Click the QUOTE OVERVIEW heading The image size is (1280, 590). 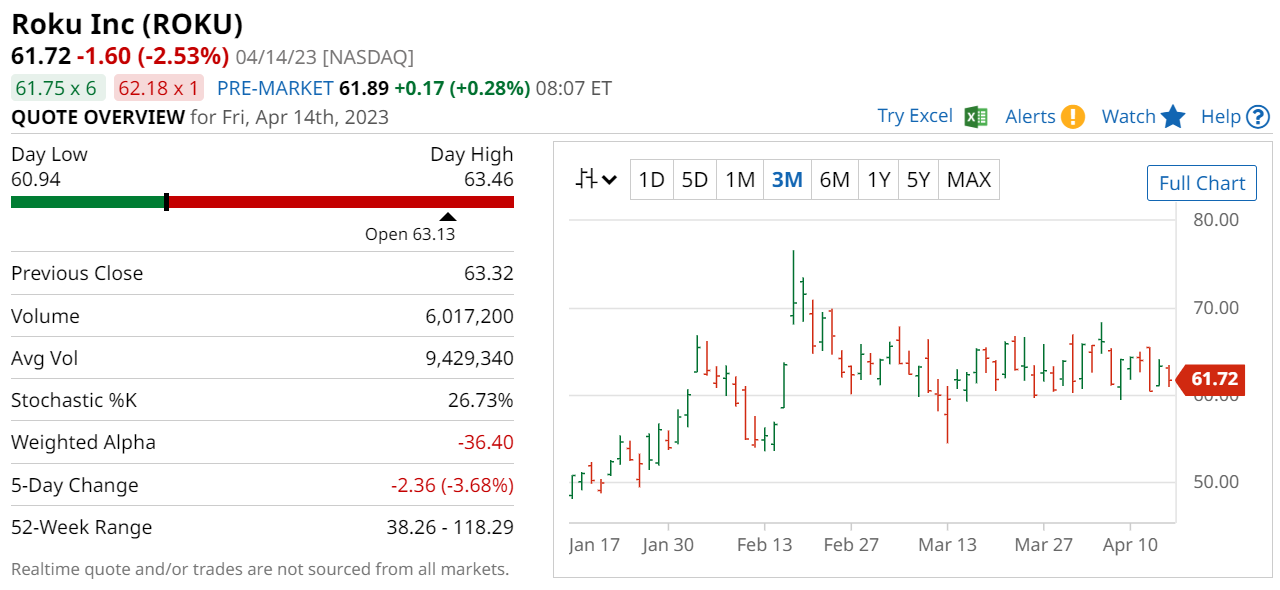tap(98, 117)
